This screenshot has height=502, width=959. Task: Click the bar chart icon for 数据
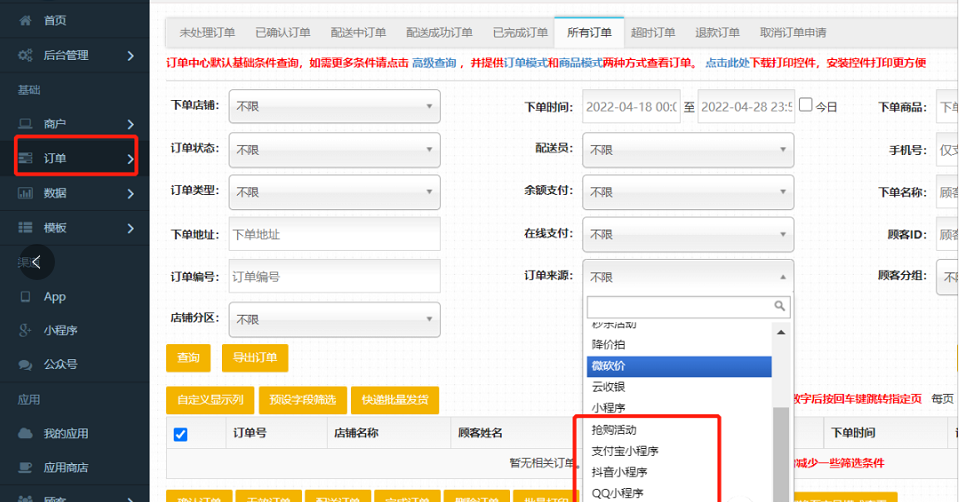(x=25, y=193)
